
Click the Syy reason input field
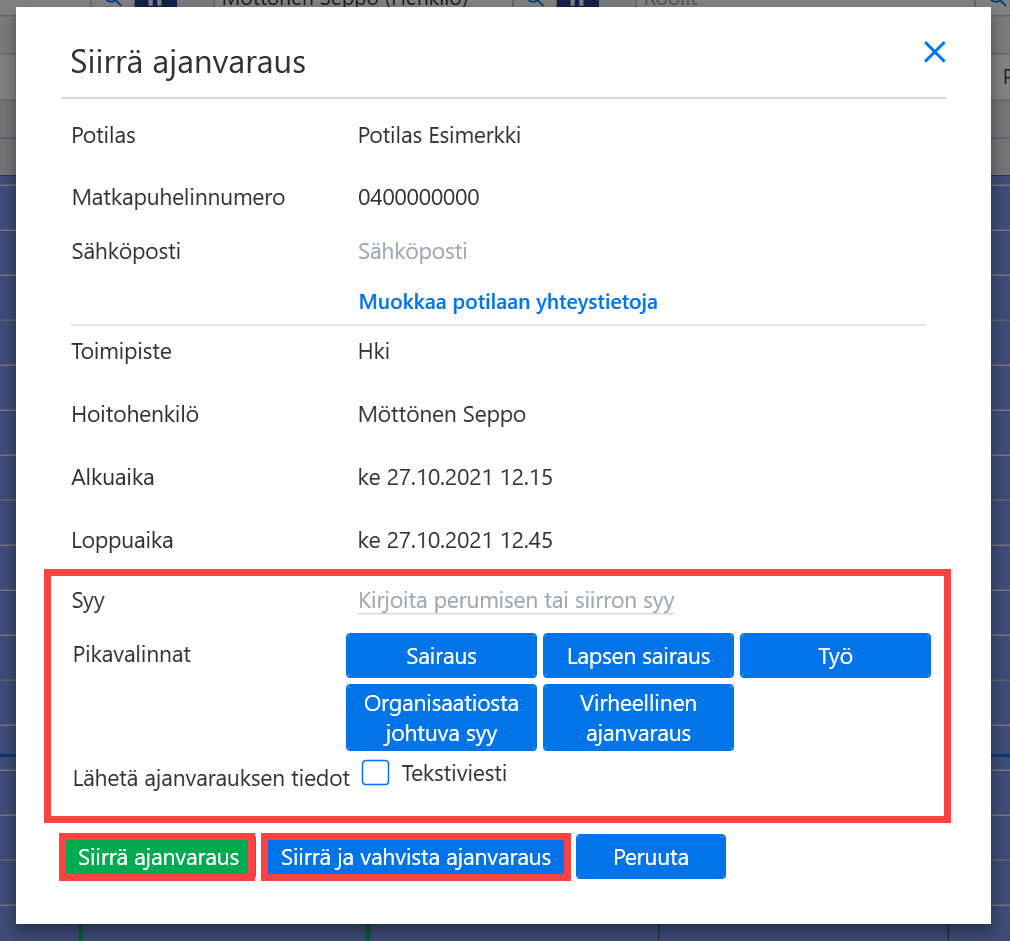(516, 600)
